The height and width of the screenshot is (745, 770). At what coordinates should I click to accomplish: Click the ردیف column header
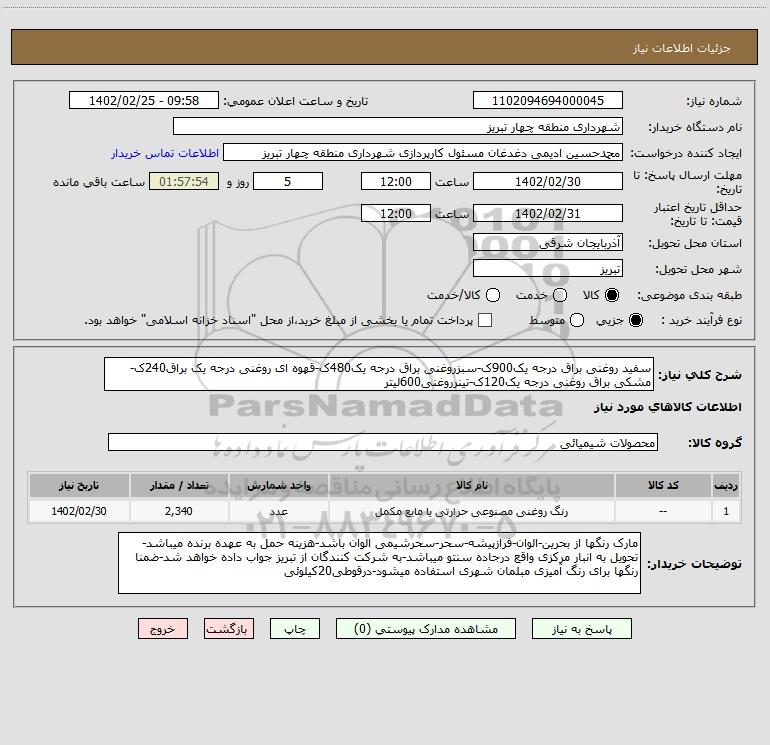pos(726,485)
